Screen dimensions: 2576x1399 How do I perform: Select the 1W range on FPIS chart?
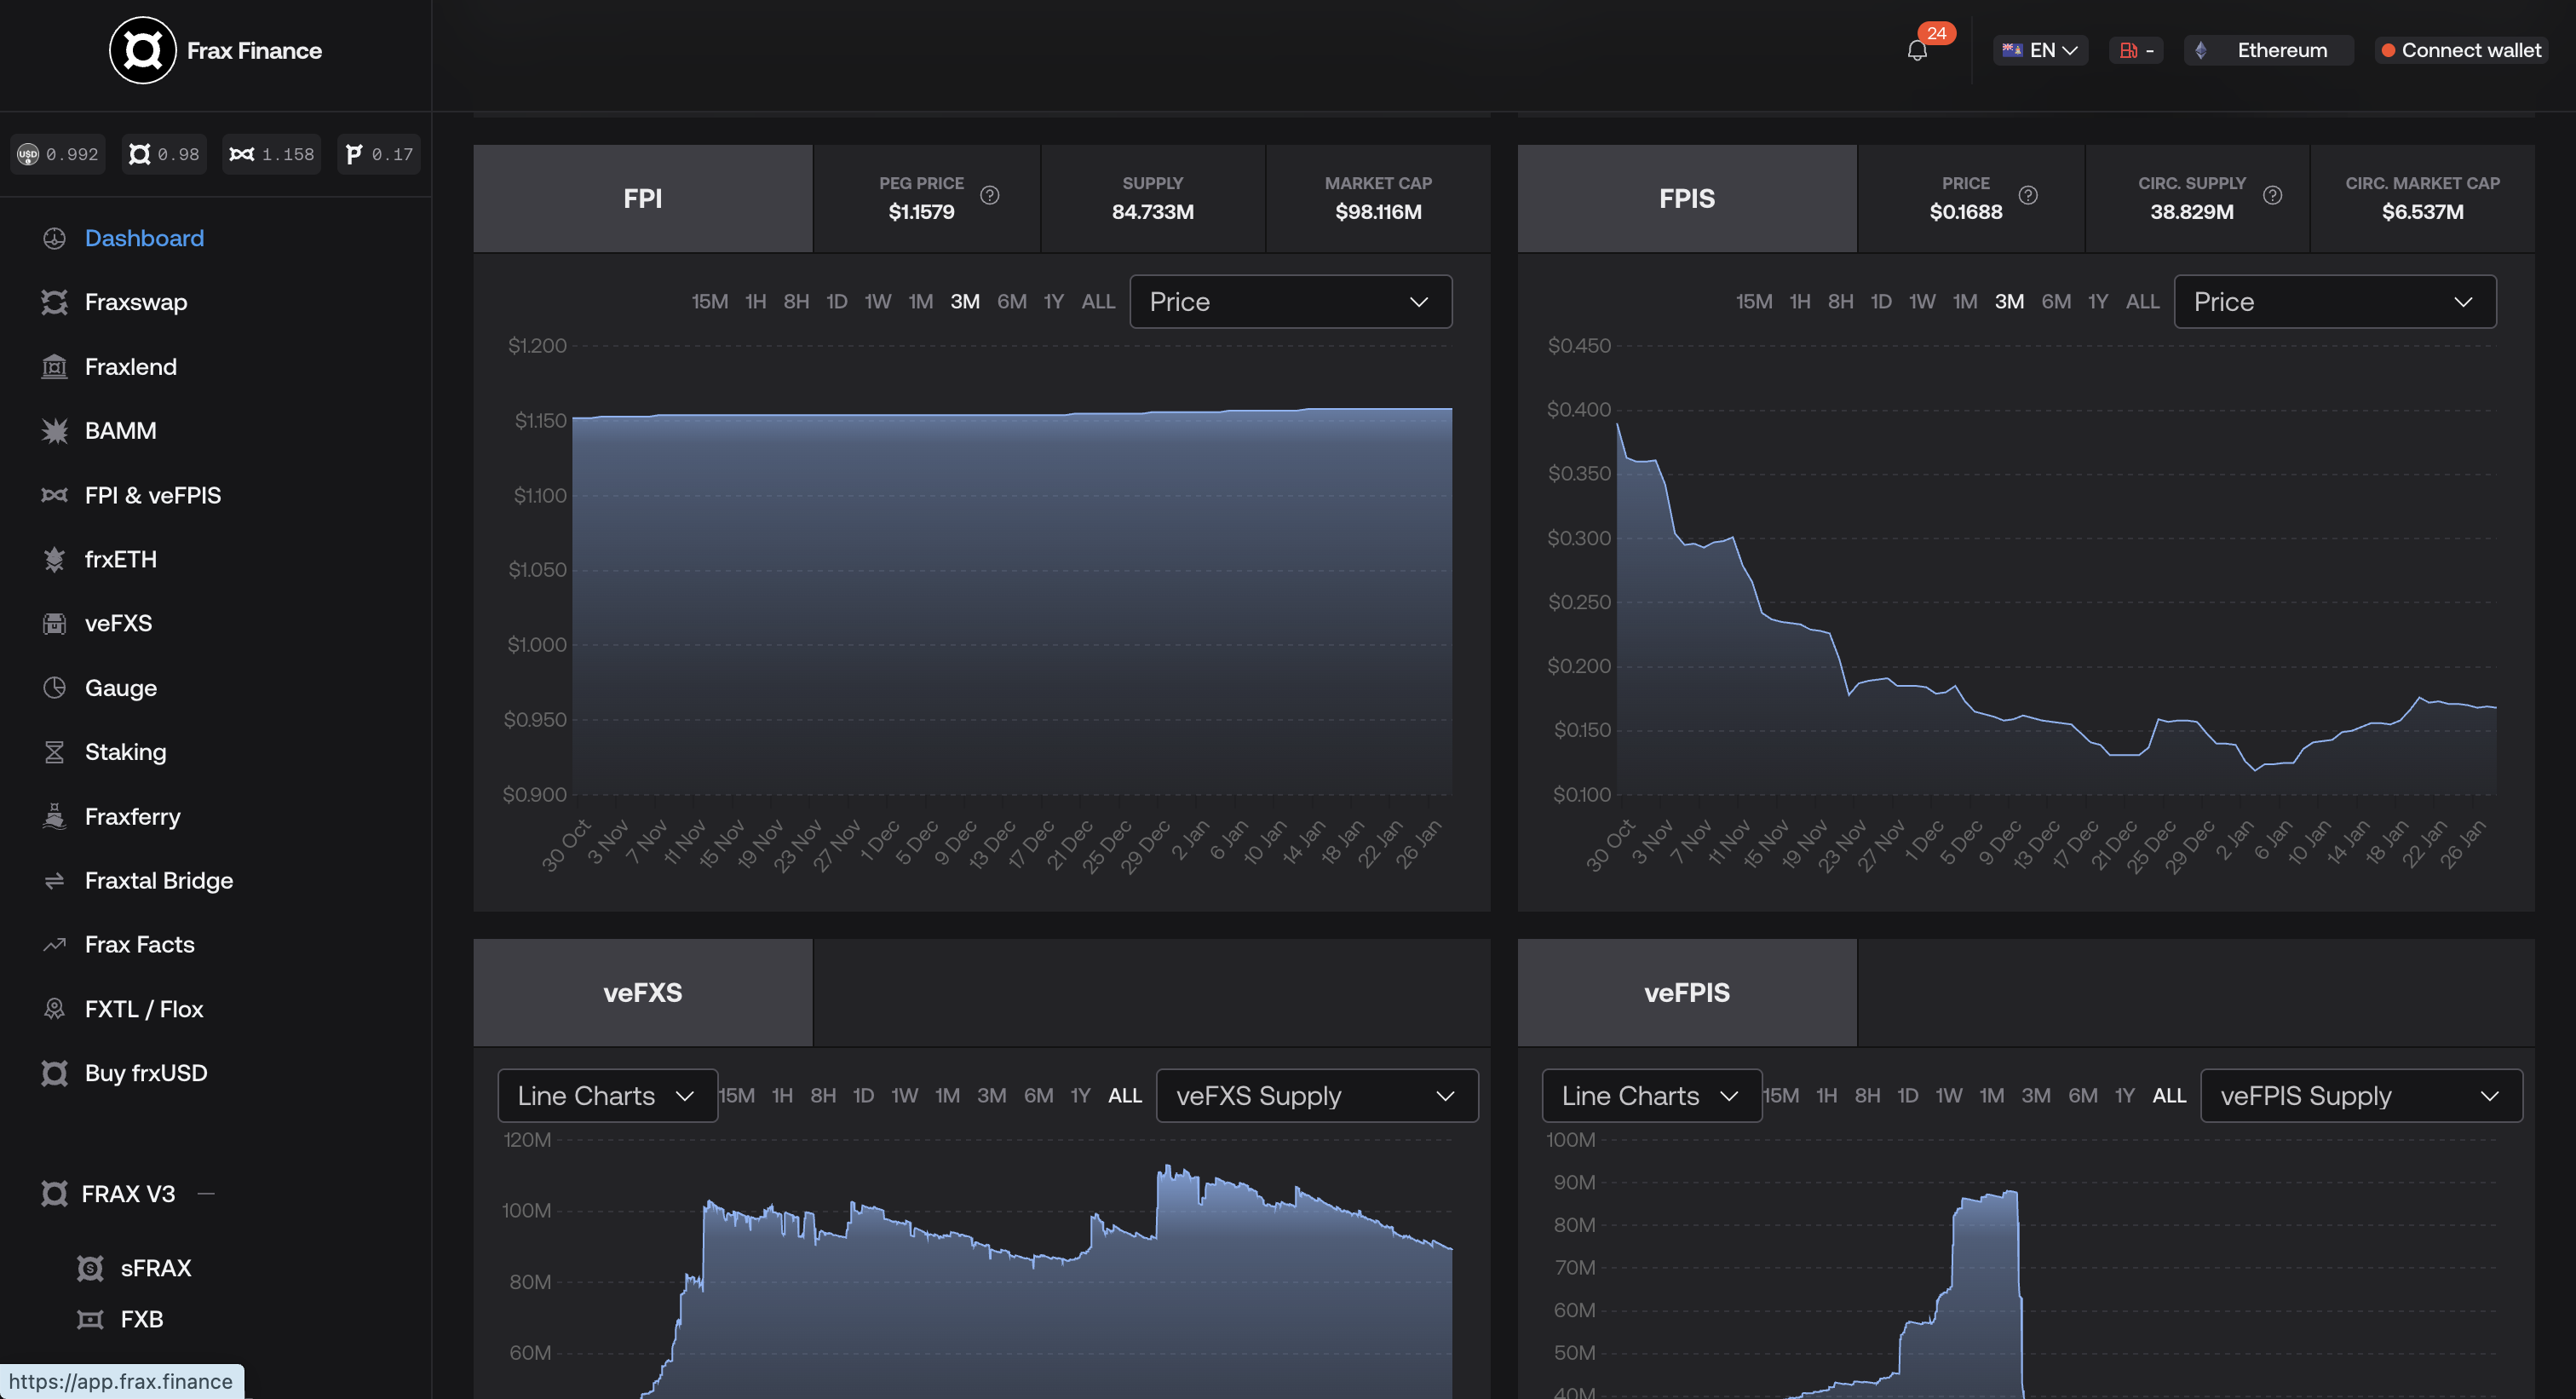[1921, 302]
